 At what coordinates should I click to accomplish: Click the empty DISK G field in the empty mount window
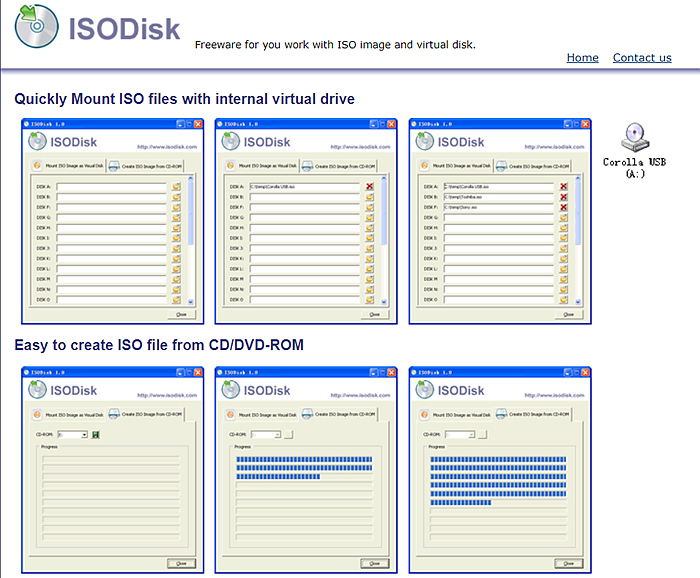coord(111,217)
